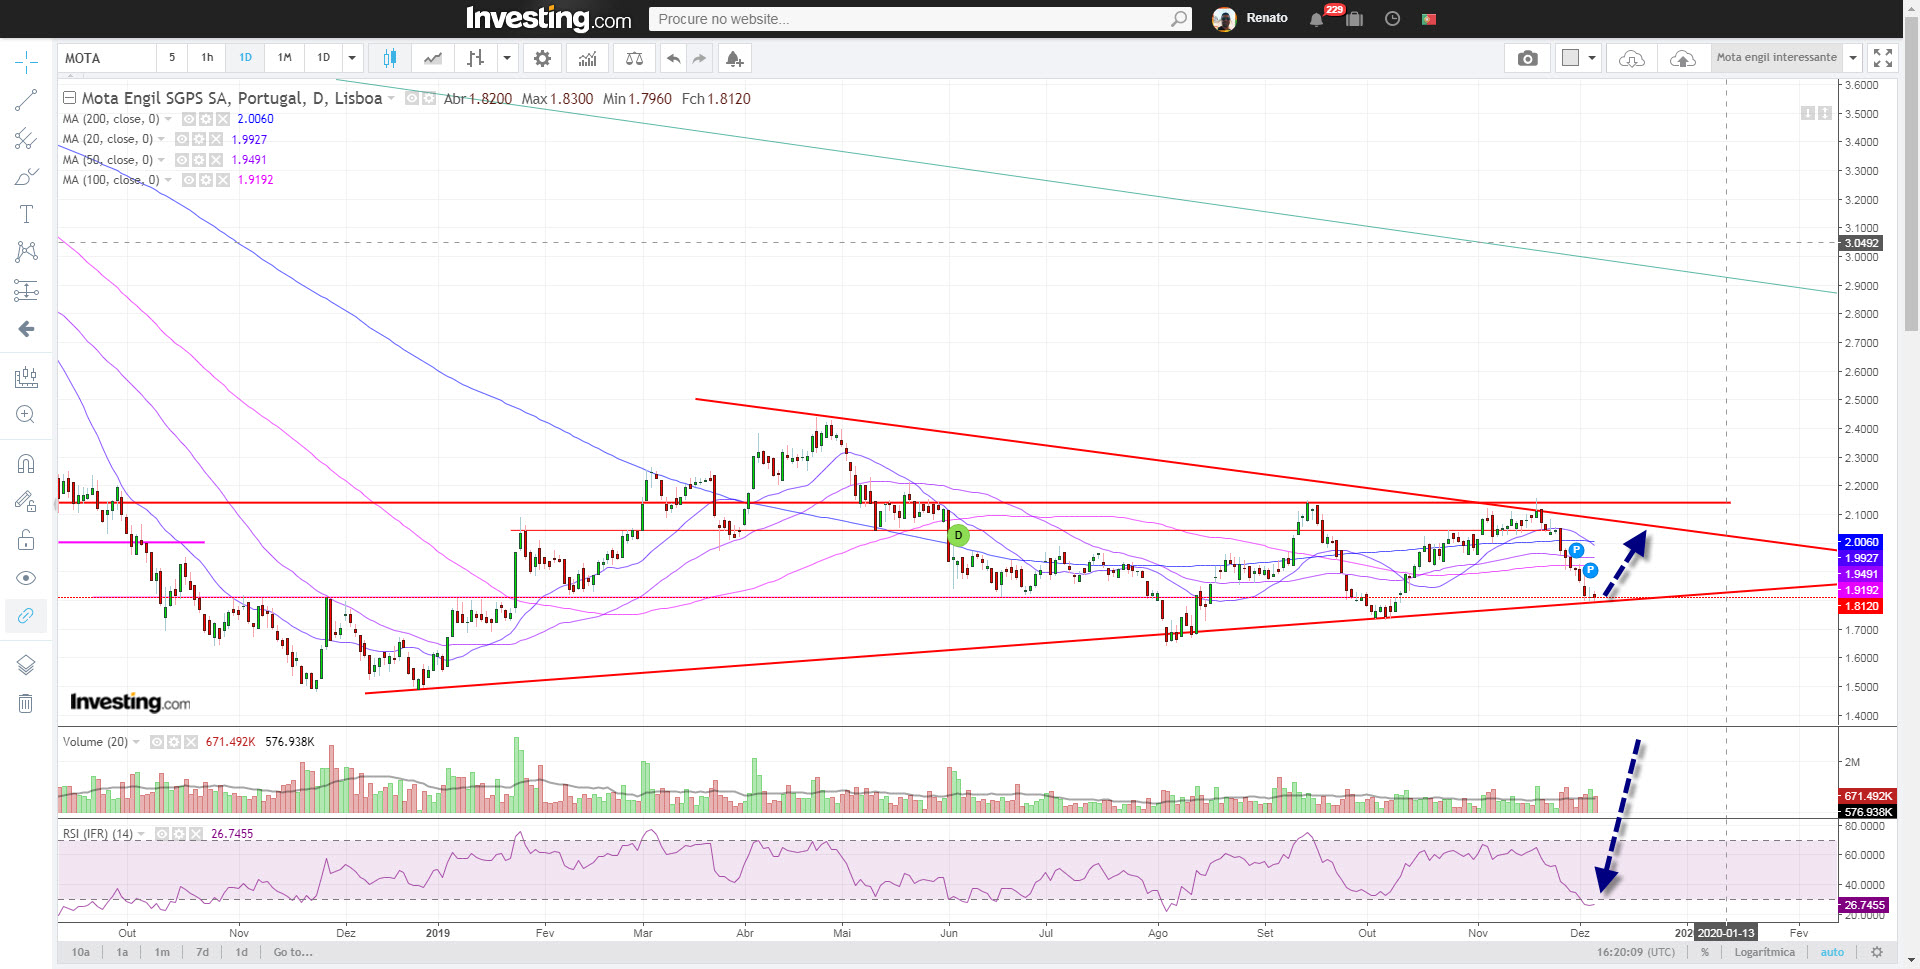The image size is (1920, 969).
Task: Click the link drawings icon in sidebar
Action: 26,615
